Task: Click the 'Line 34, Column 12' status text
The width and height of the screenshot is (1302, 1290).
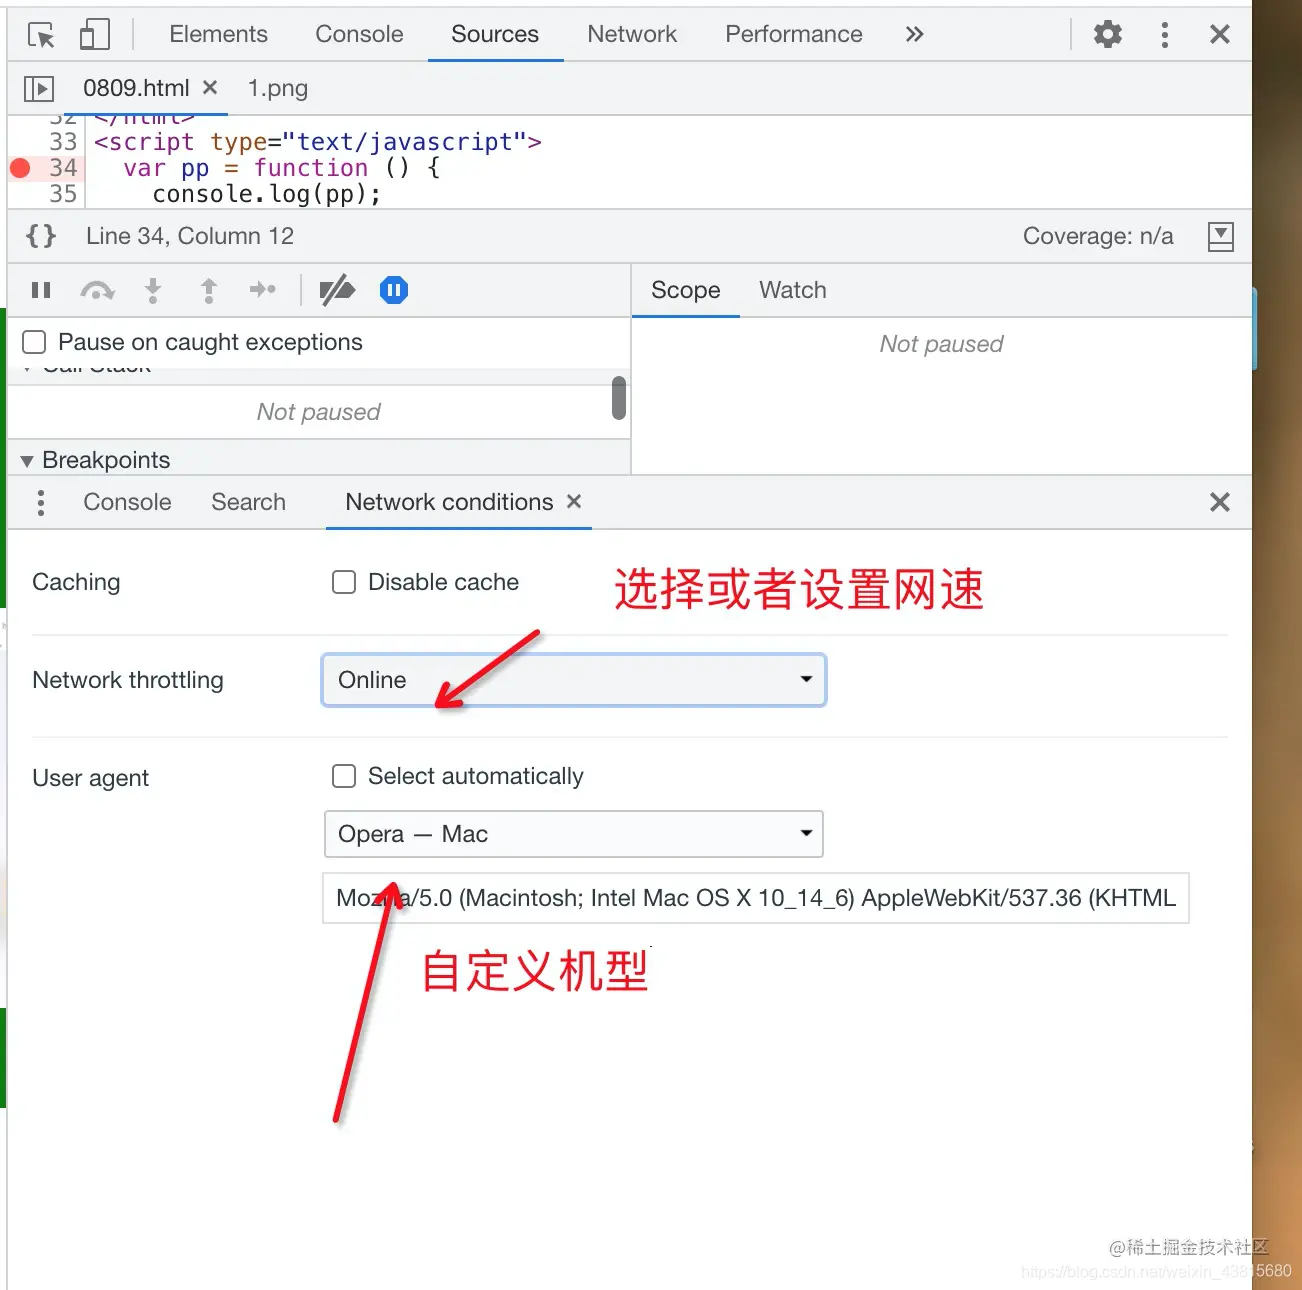Action: point(190,236)
